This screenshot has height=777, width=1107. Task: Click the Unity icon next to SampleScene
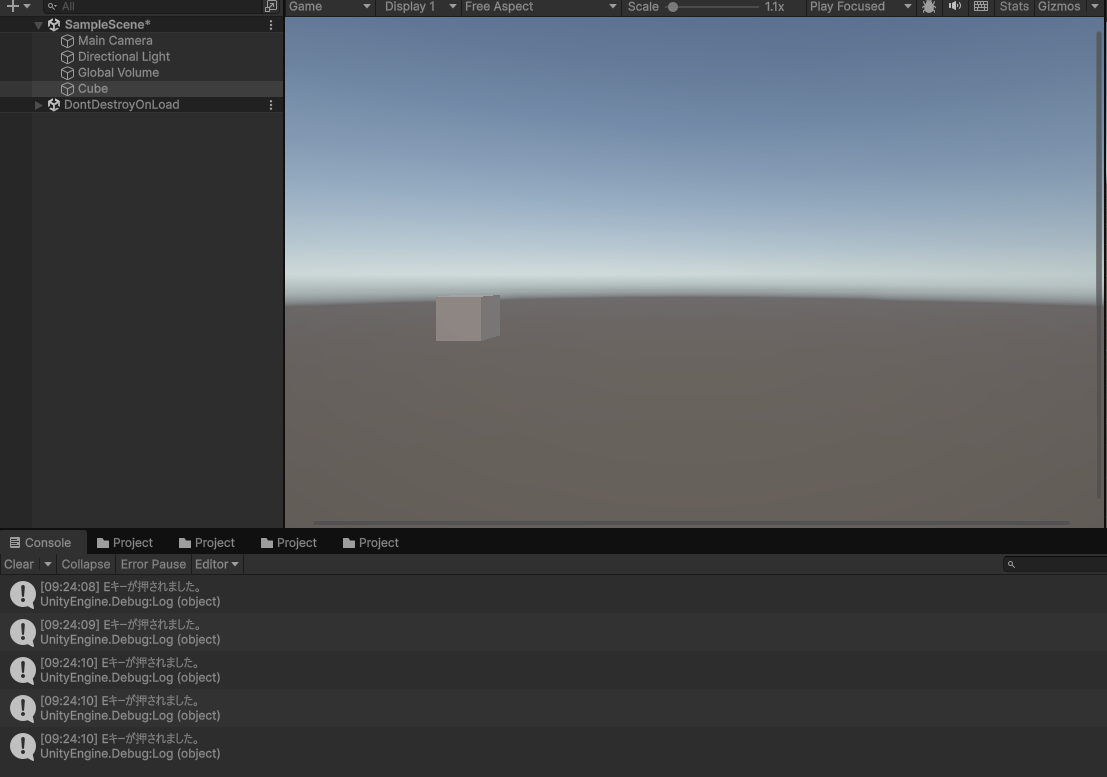coord(54,25)
